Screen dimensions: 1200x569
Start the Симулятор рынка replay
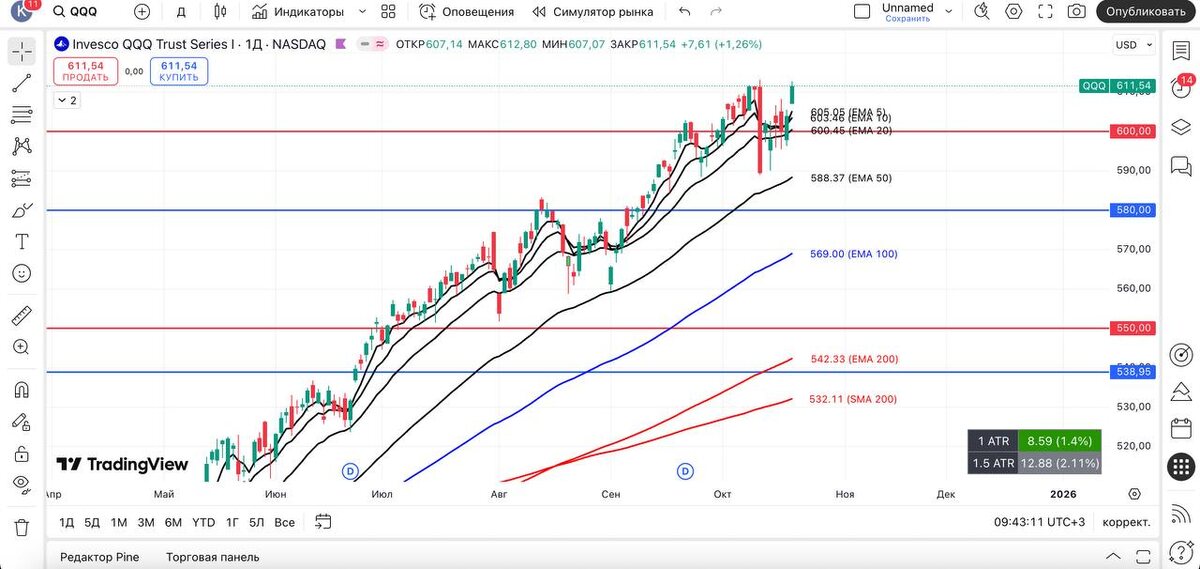pos(593,12)
